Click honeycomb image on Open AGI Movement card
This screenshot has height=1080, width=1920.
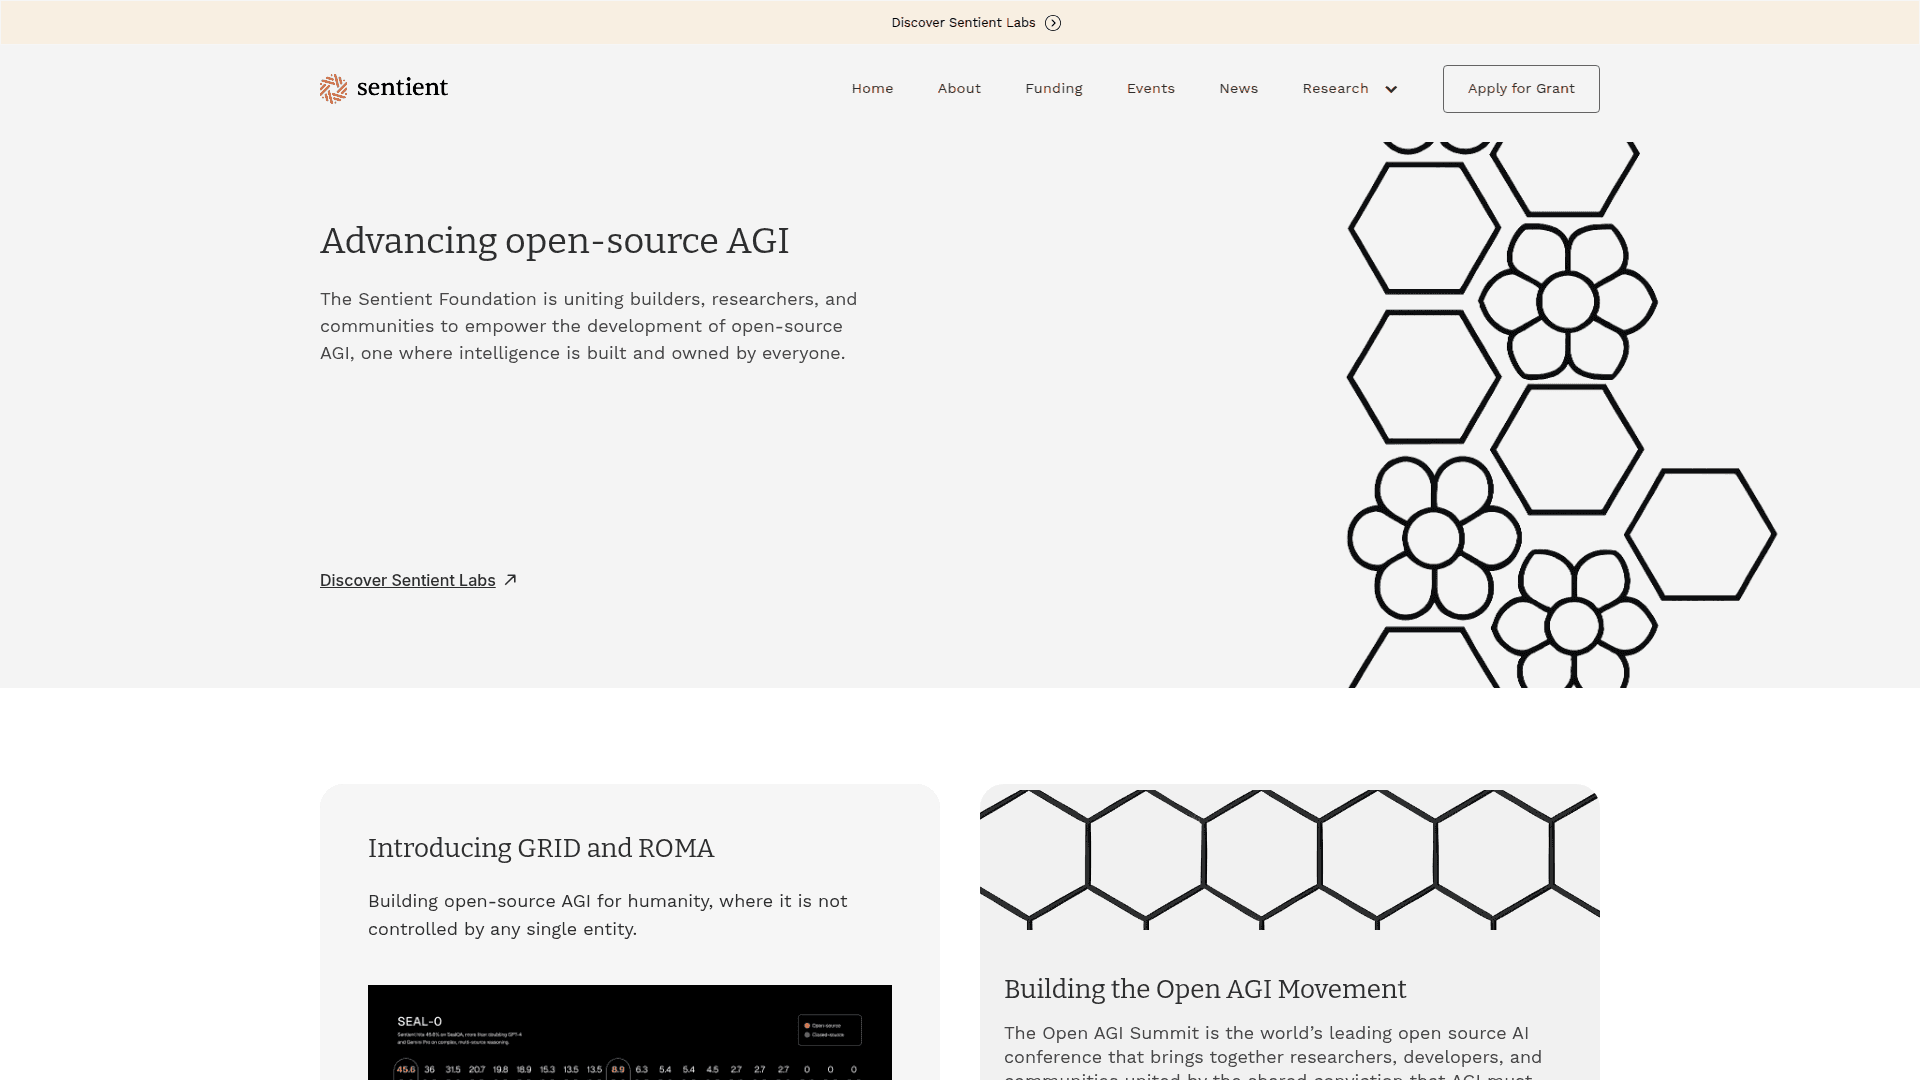[x=1289, y=858]
